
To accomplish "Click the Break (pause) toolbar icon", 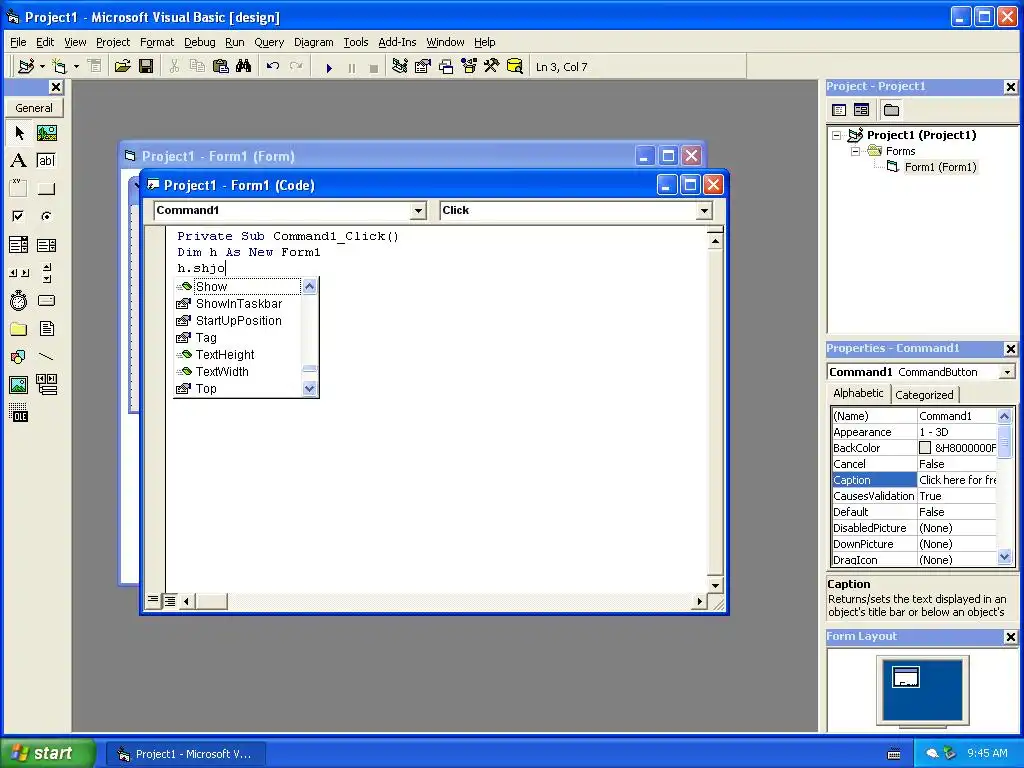I will pos(352,67).
